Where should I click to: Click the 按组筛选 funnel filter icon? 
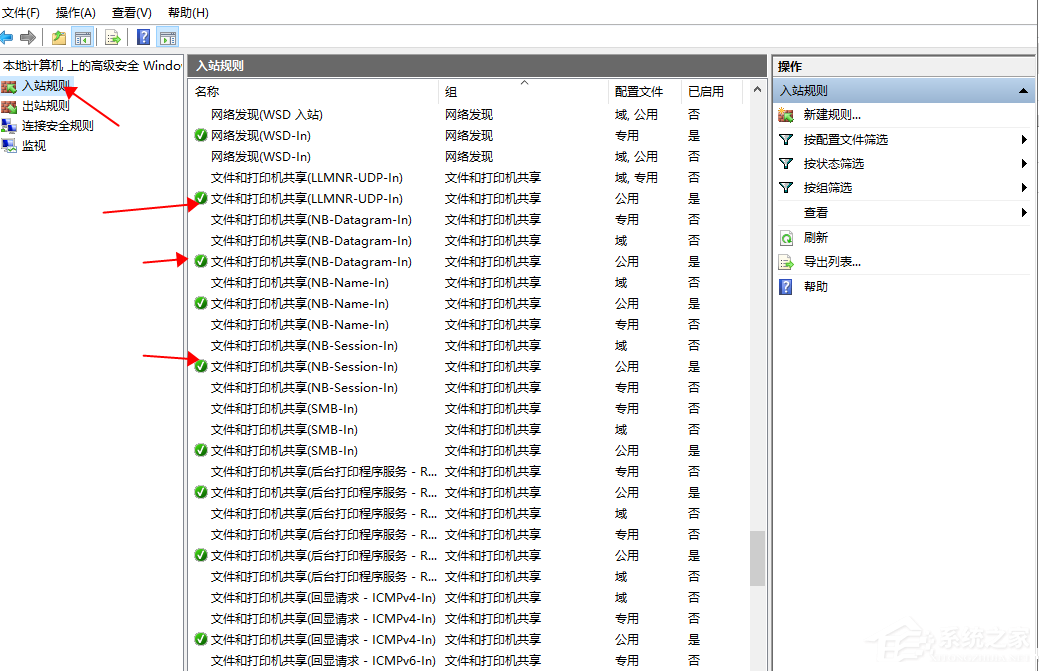click(786, 187)
